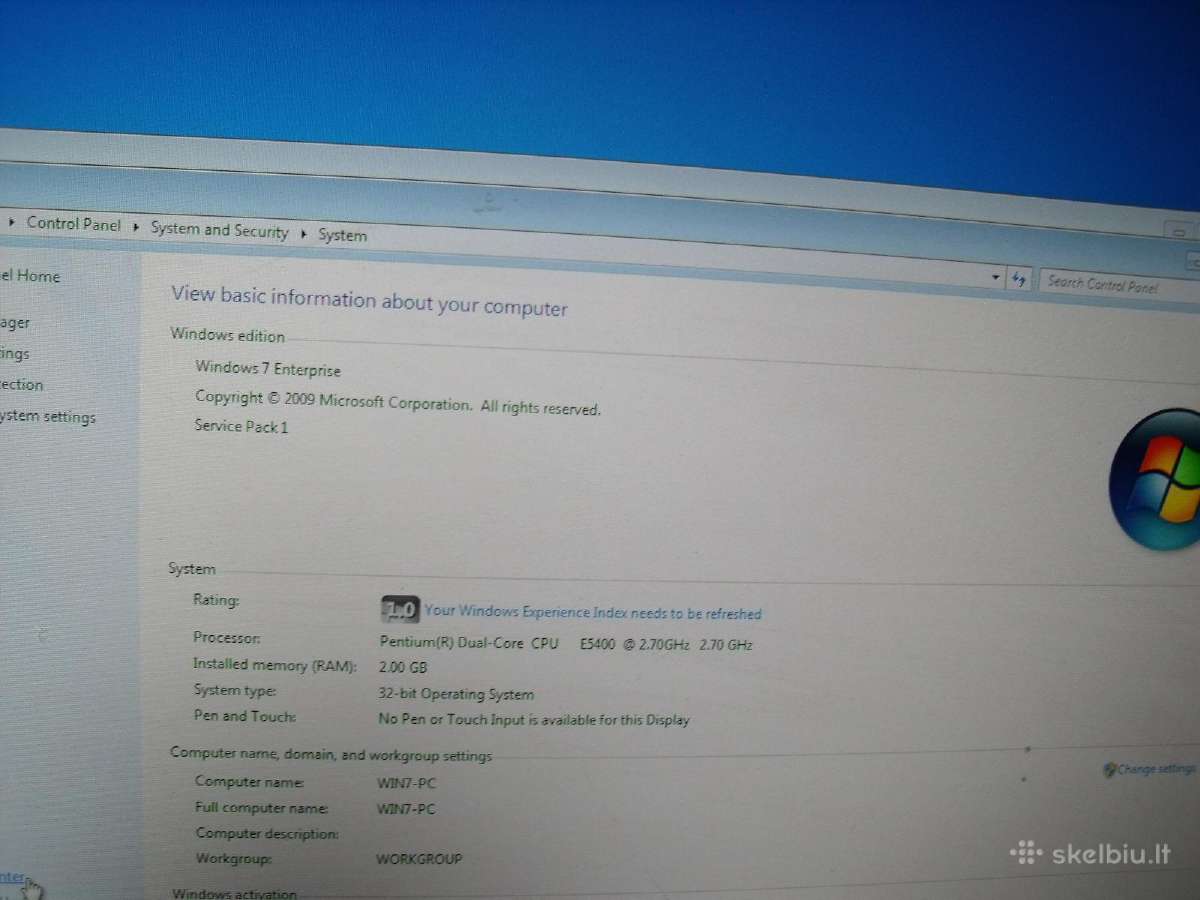
Task: Open Control Panel Home in sidebar
Action: 30,275
